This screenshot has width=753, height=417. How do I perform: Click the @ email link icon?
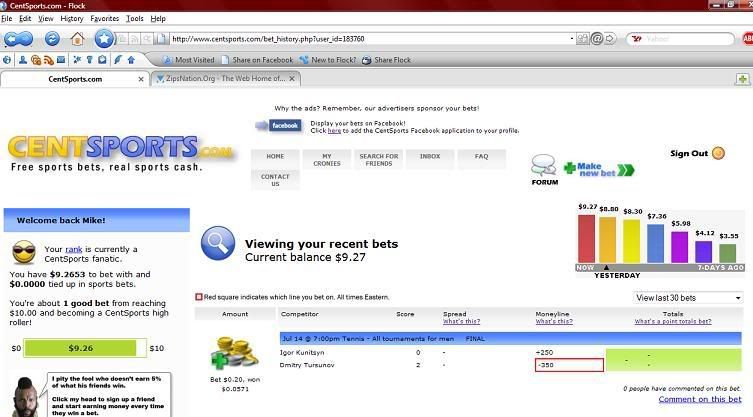596,39
